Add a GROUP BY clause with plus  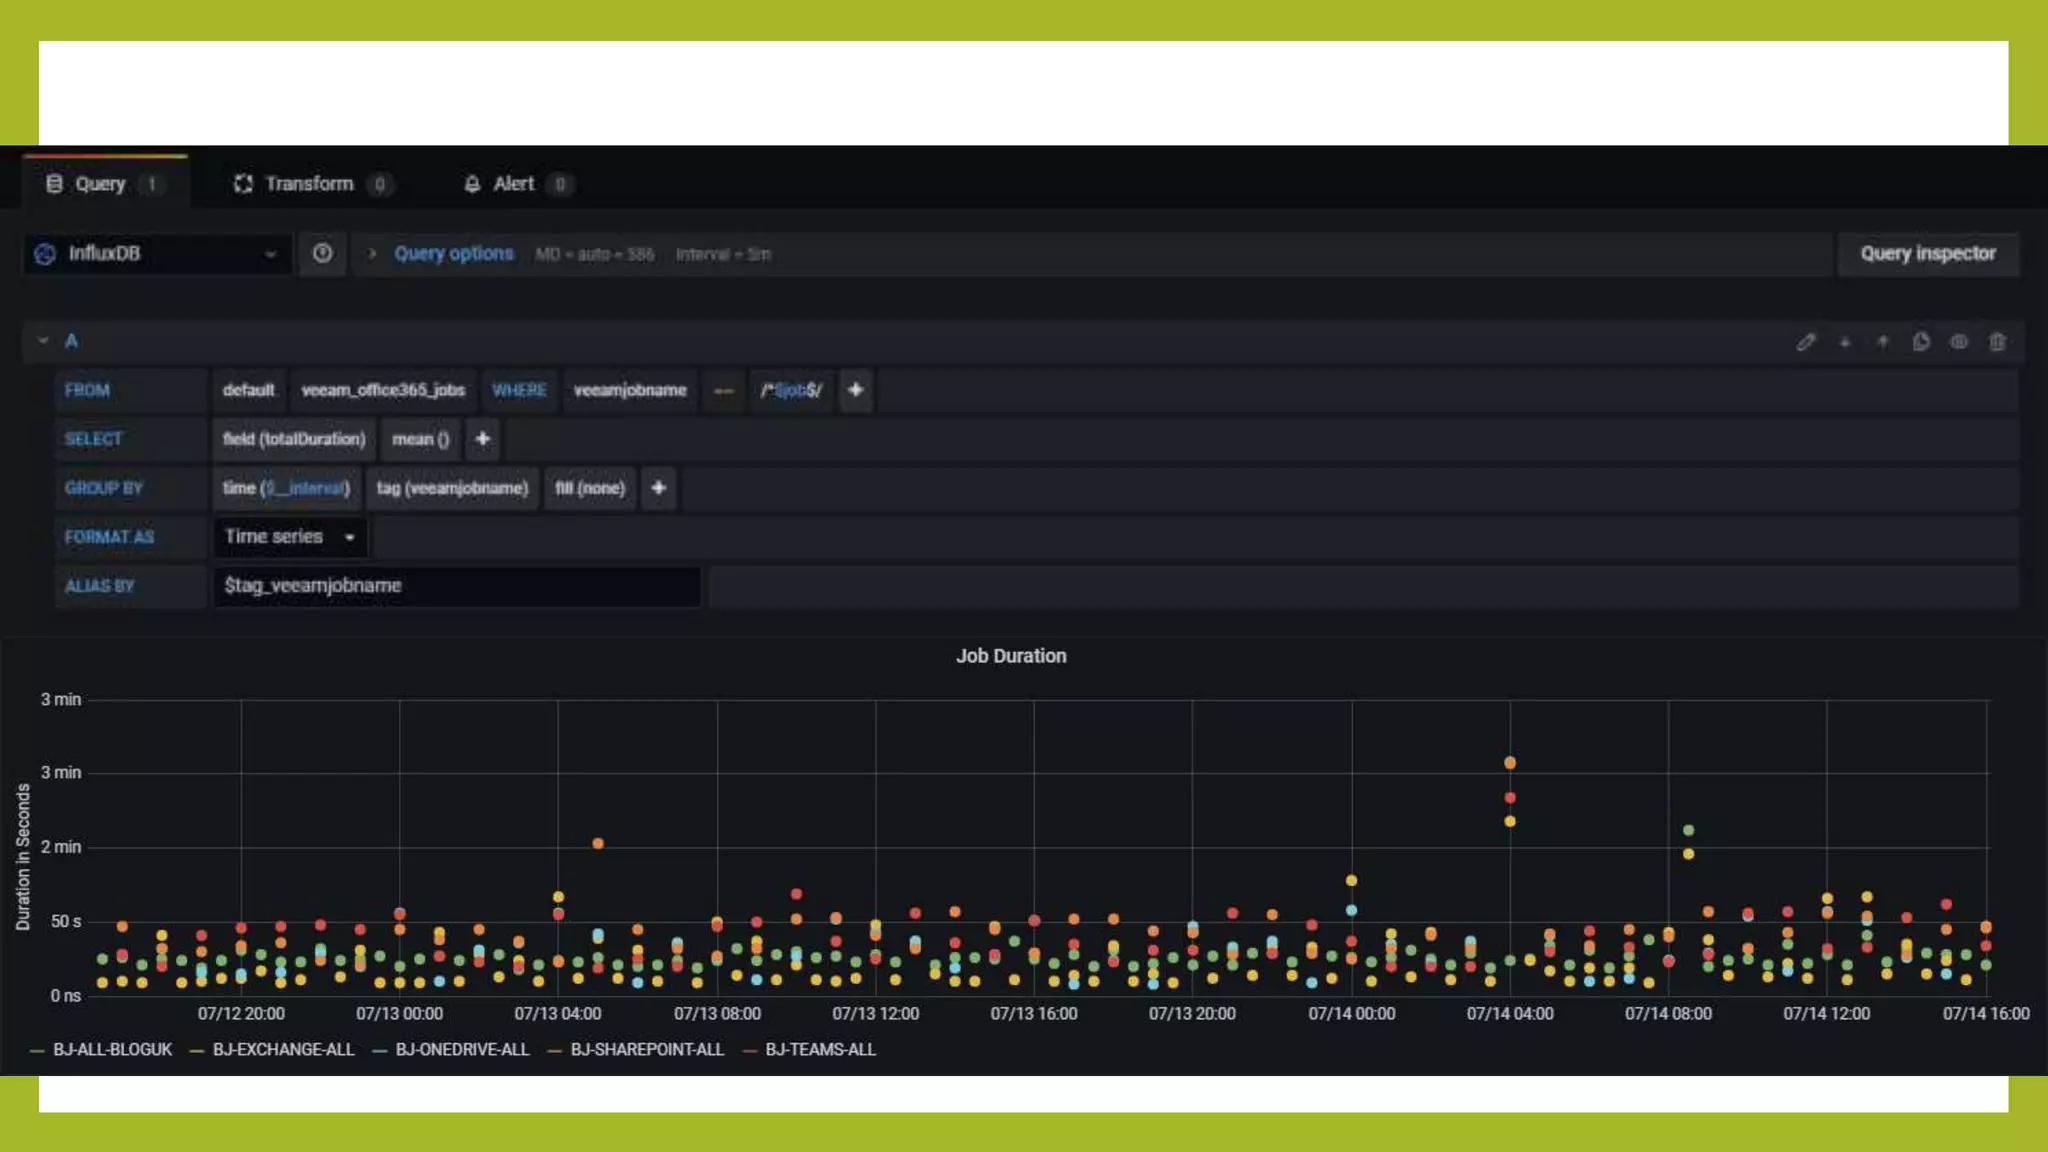(x=658, y=488)
